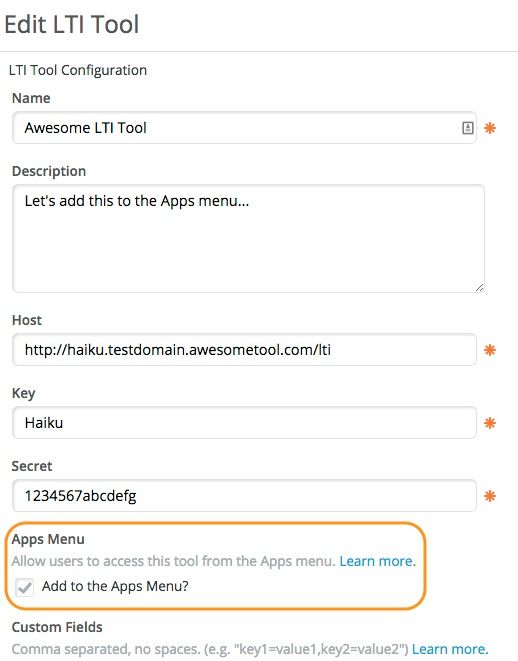Focus the Name field containing Awesome LTI Tool
Viewport: 518px width, 661px height.
pyautogui.click(x=244, y=128)
